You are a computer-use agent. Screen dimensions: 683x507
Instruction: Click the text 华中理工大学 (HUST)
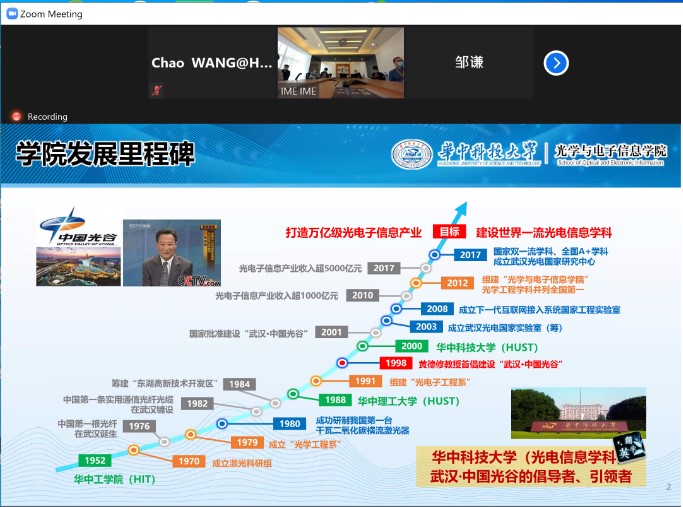[x=409, y=401]
